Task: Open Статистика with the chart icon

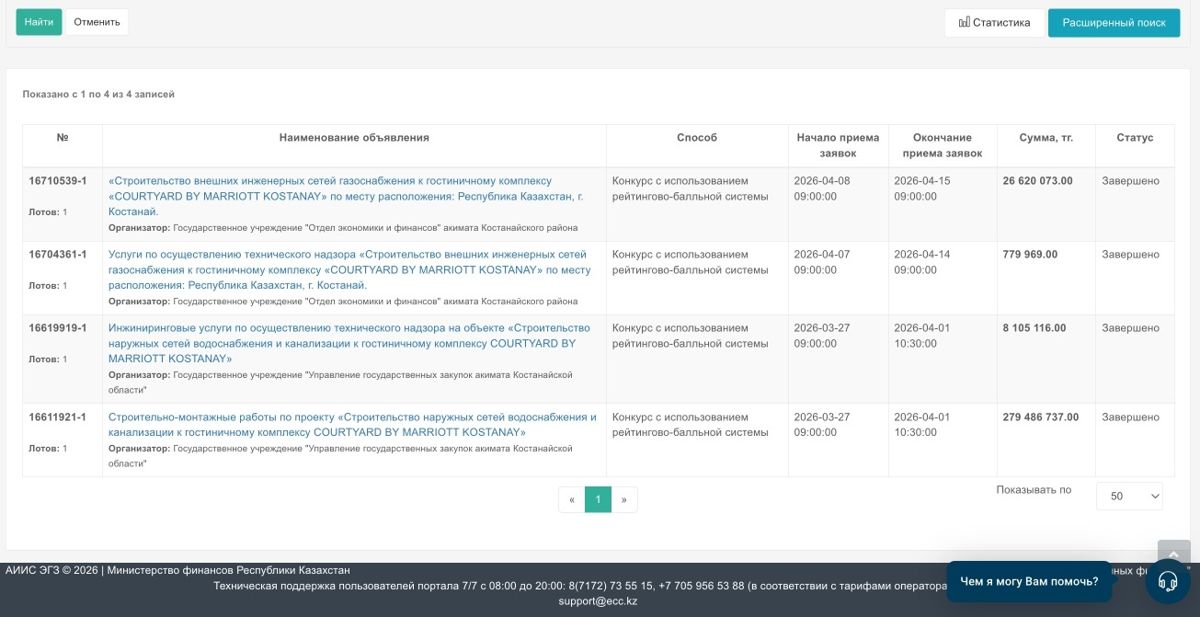Action: pos(993,23)
